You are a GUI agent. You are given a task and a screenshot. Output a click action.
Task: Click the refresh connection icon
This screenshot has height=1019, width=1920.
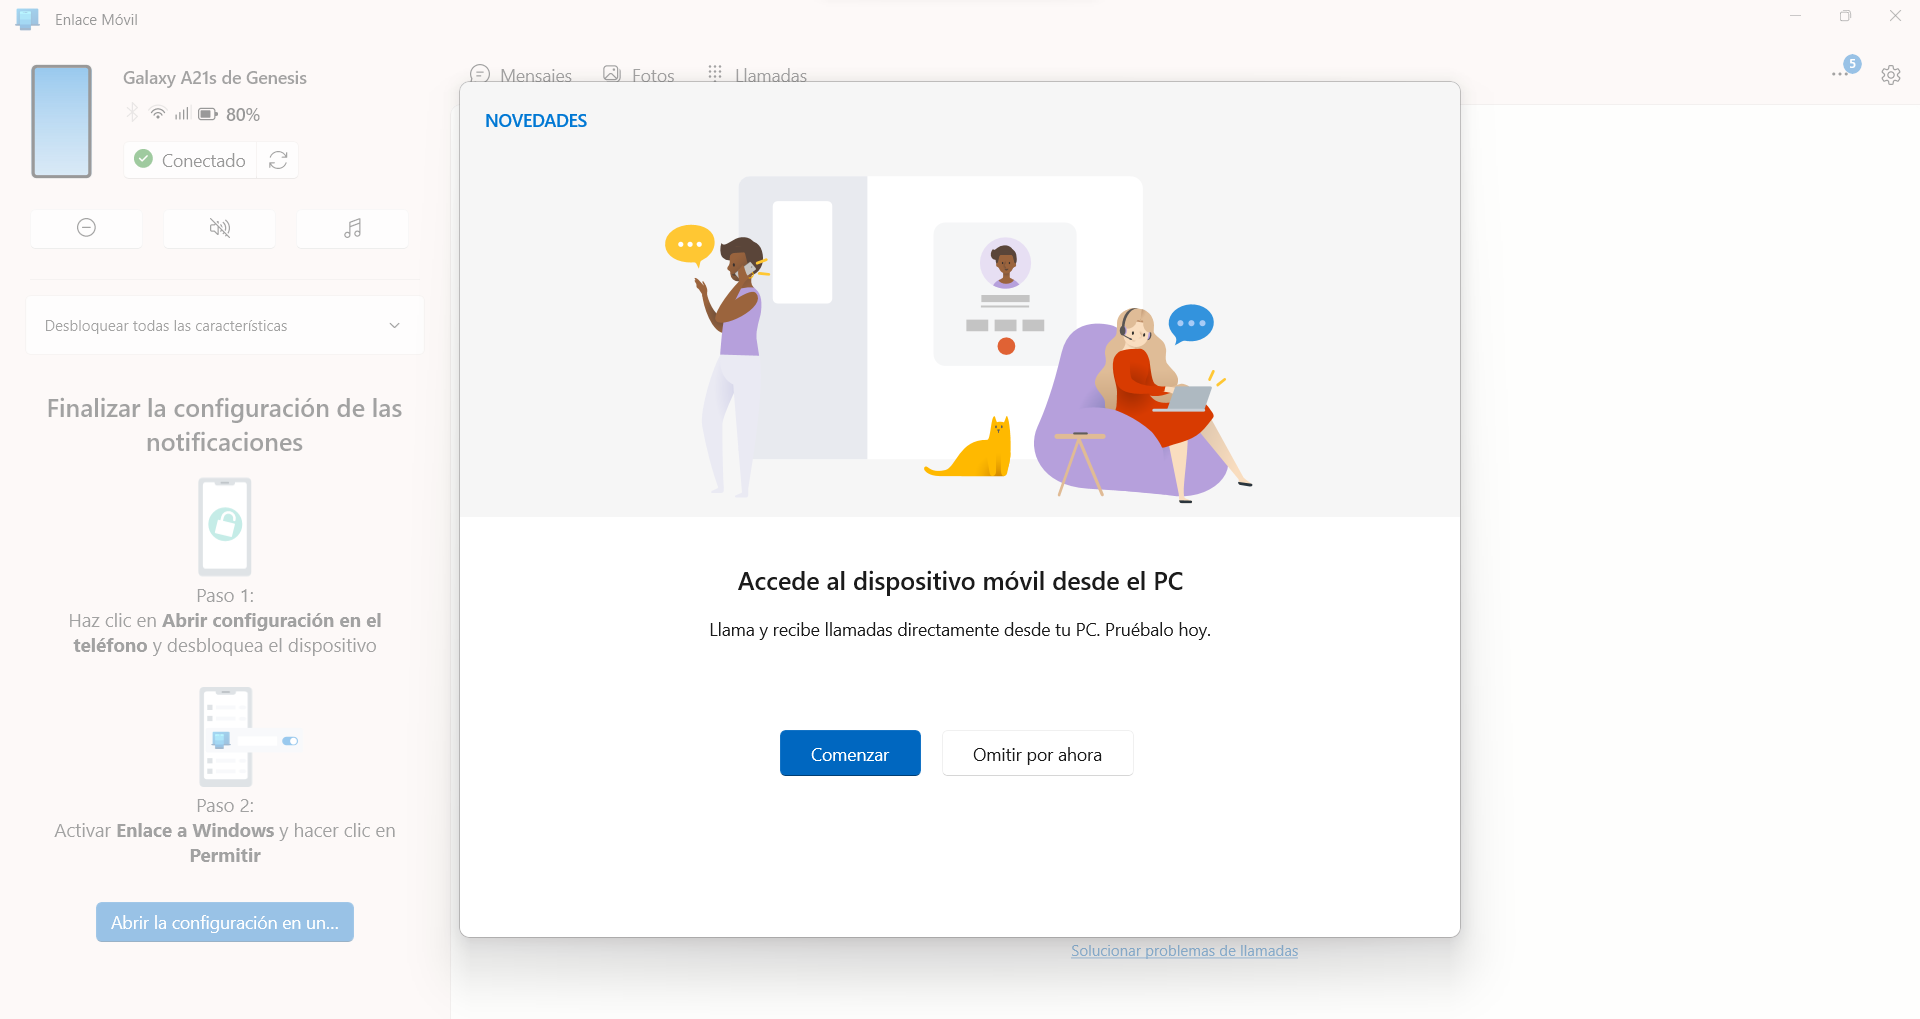(278, 160)
